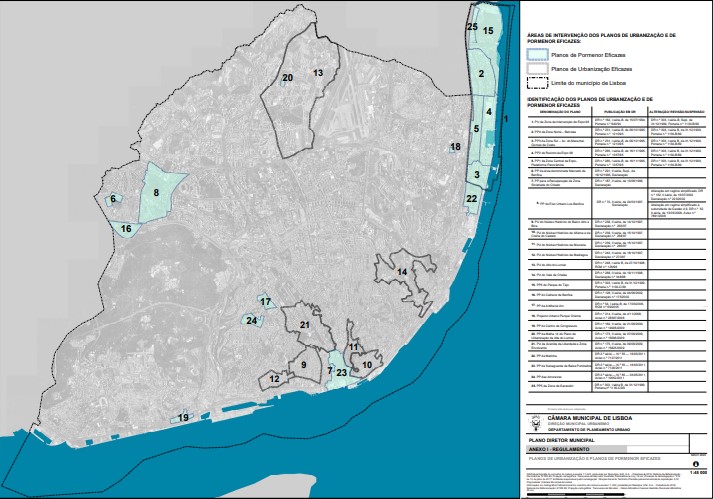Click map zone labeled 21
Image resolution: width=714 pixels, height=499 pixels.
point(304,325)
